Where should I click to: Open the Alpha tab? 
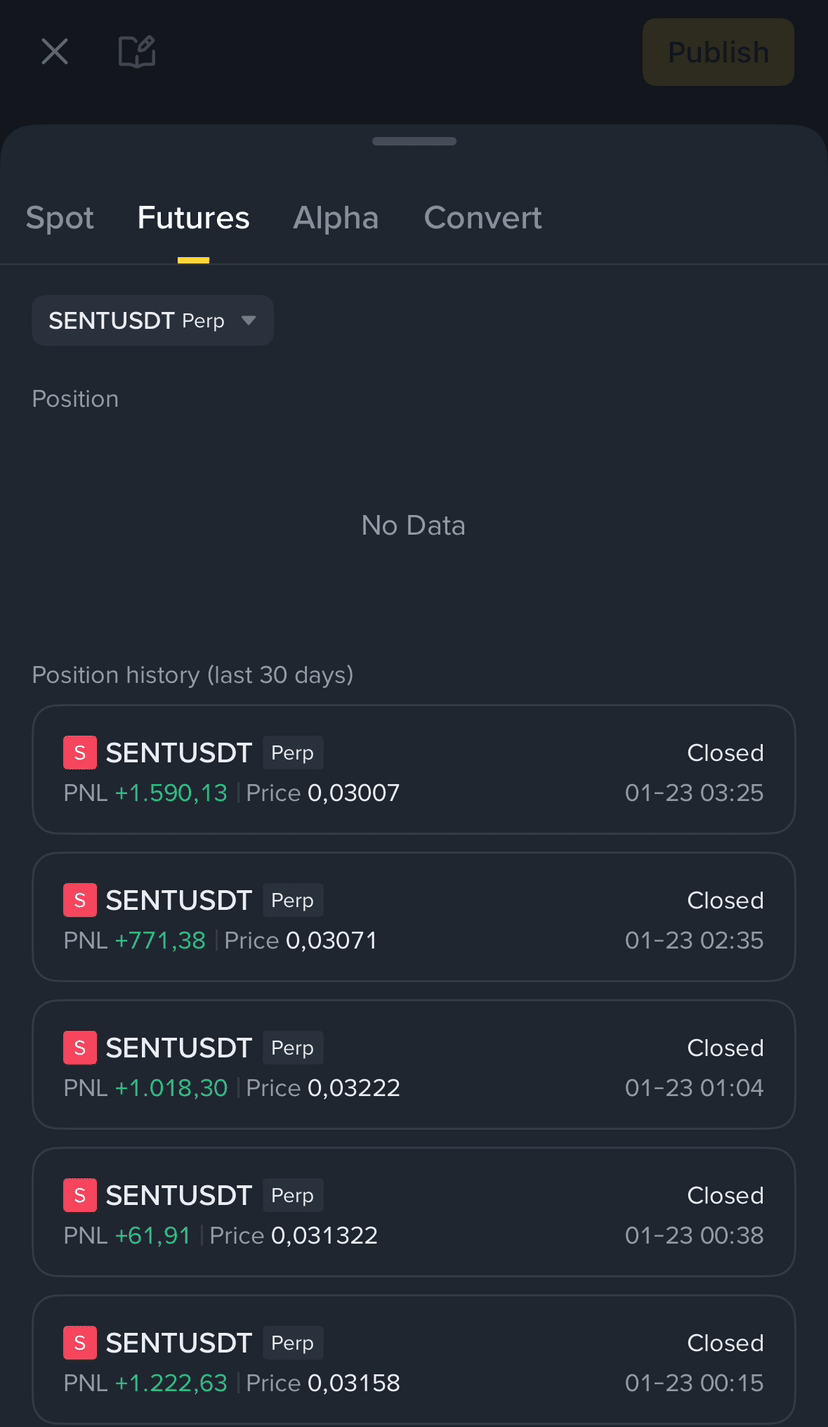pyautogui.click(x=336, y=218)
